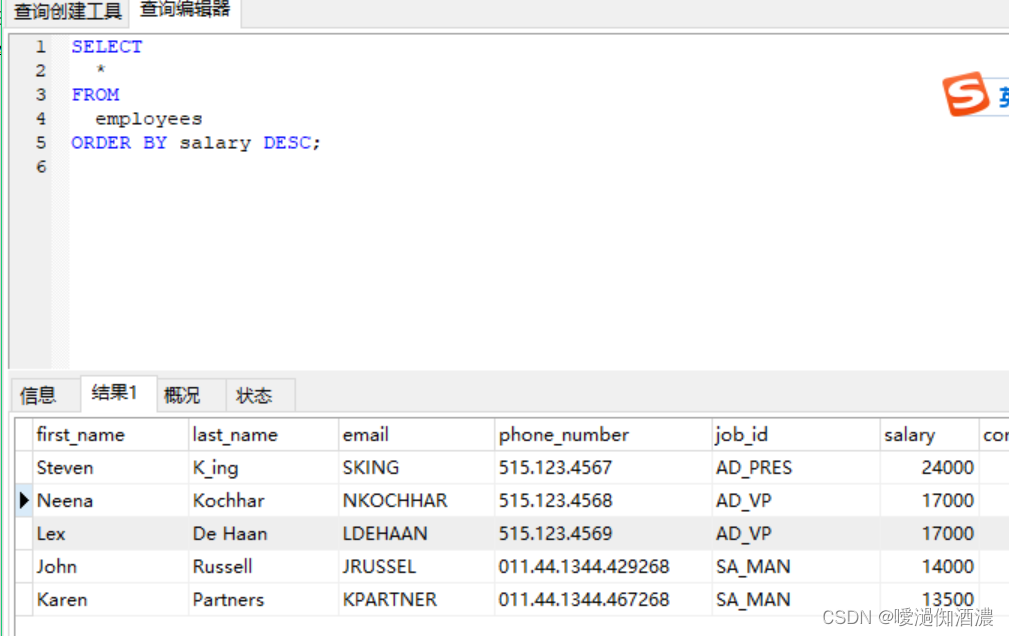
Task: Click the salary value 24000 cell
Action: point(947,467)
